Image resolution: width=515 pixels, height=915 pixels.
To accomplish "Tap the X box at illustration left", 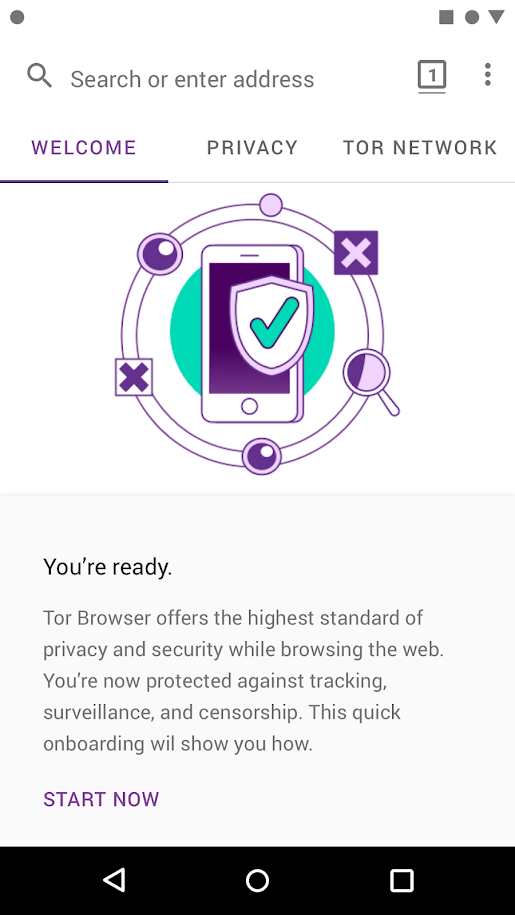I will pos(134,378).
